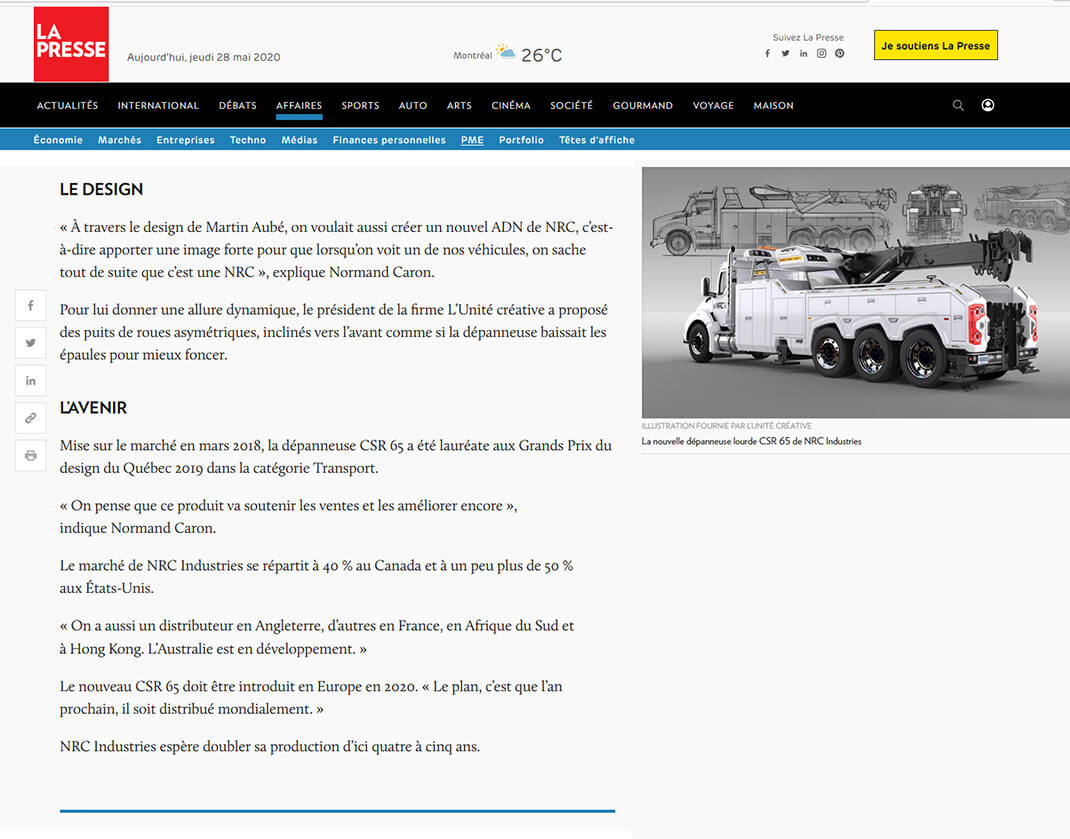Click the 'Suivez La Presse' label

(x=808, y=38)
